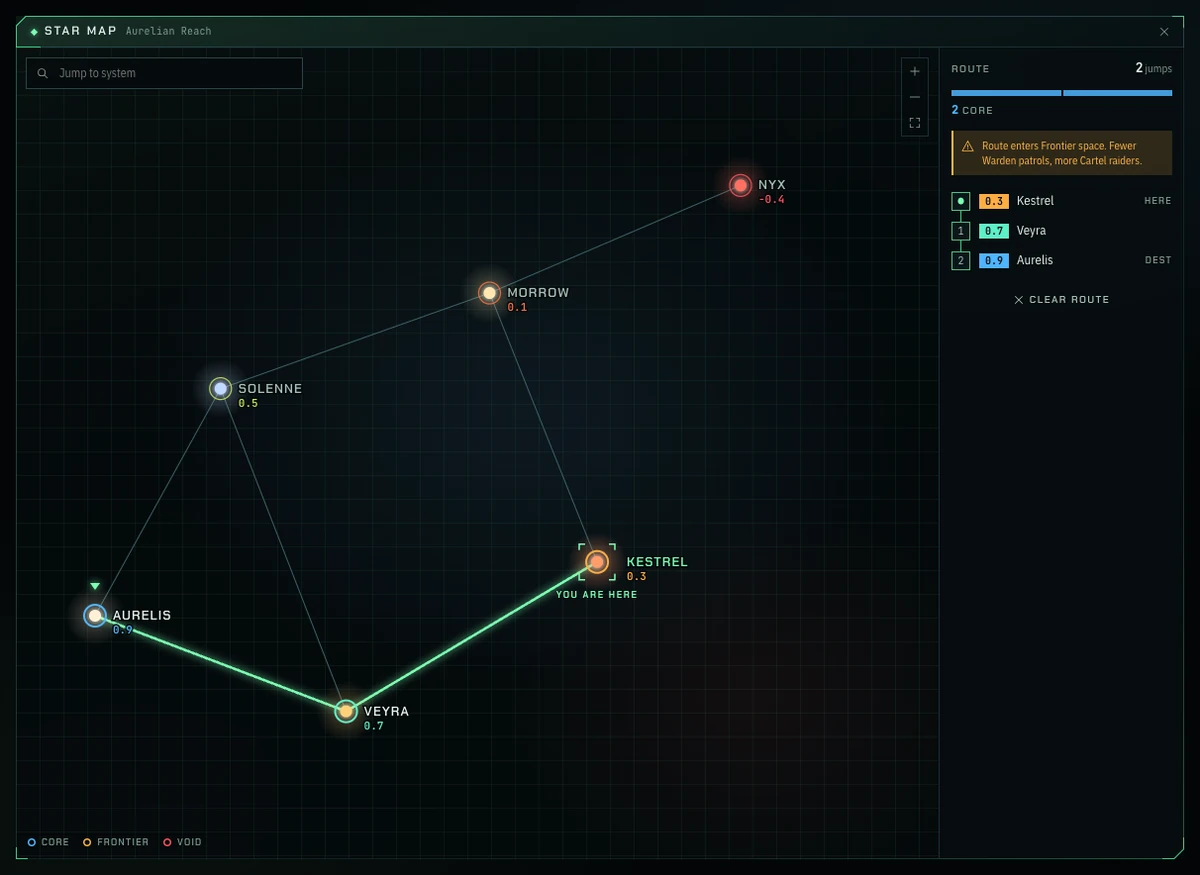This screenshot has height=875, width=1200.
Task: Click the first route progress segment
Action: [x=1006, y=93]
